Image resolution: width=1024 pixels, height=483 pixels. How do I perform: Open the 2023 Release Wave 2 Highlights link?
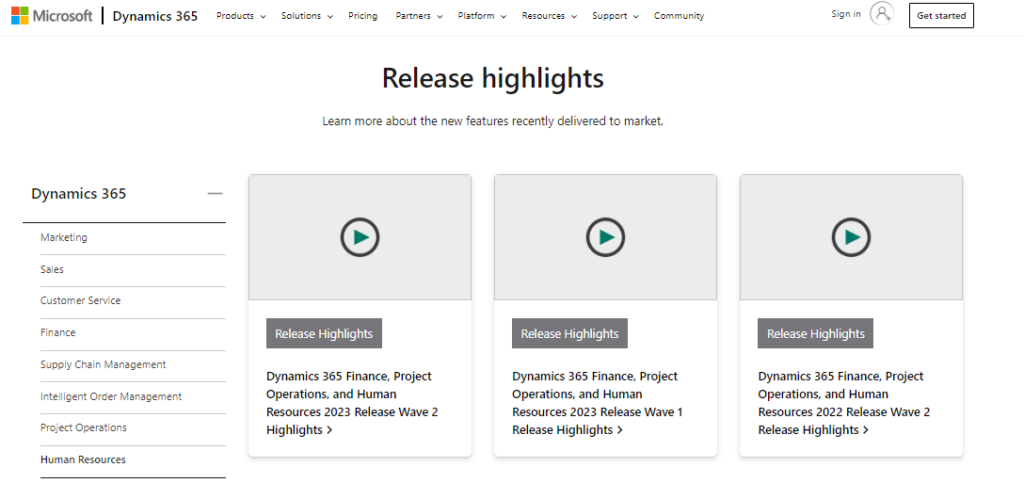(x=352, y=403)
